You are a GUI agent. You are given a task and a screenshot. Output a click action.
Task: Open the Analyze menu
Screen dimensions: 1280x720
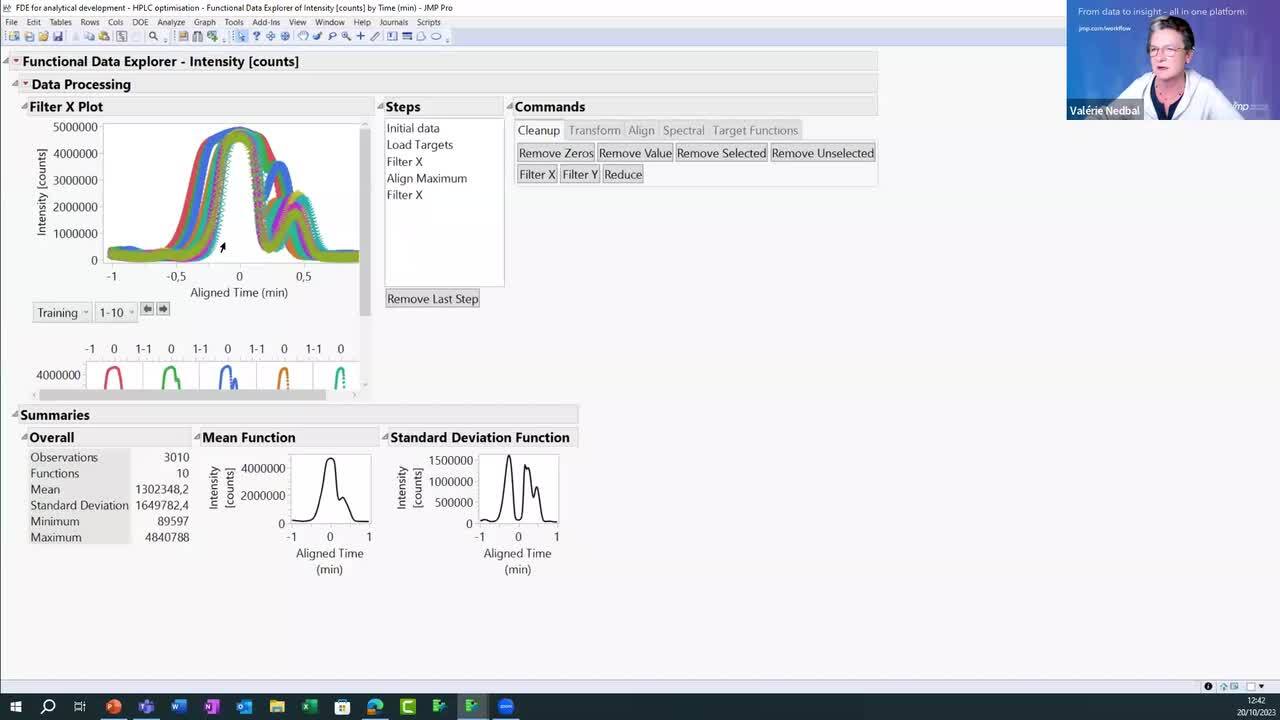click(x=170, y=22)
